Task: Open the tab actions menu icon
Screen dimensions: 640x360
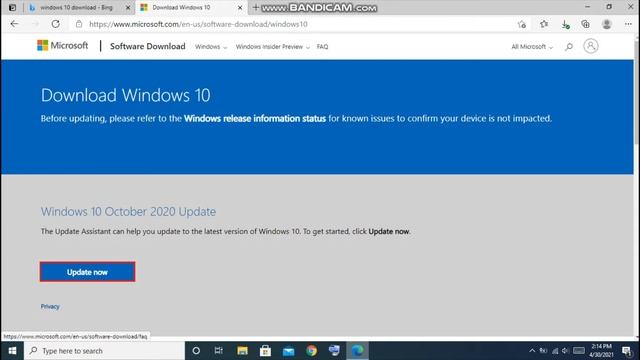Action: (12, 7)
